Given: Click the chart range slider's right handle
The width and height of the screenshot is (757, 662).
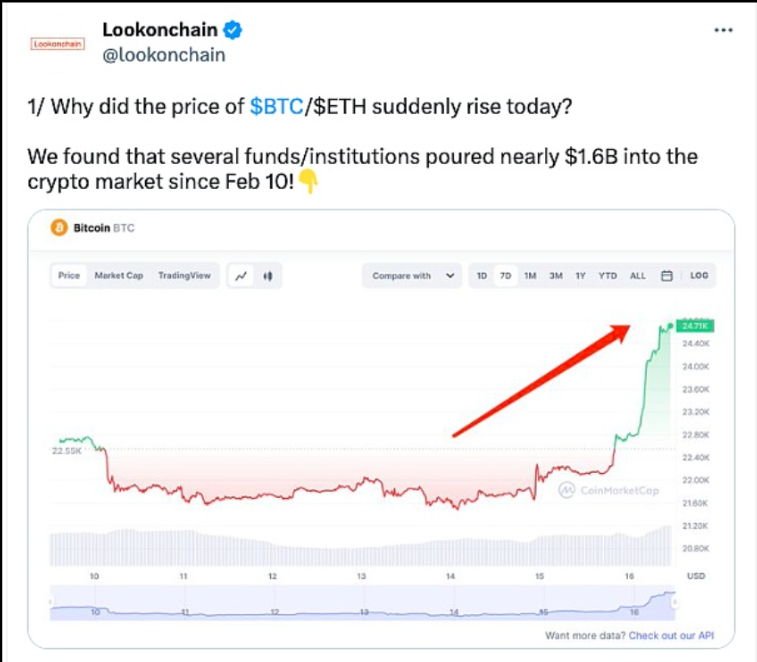Looking at the screenshot, I should tap(675, 603).
